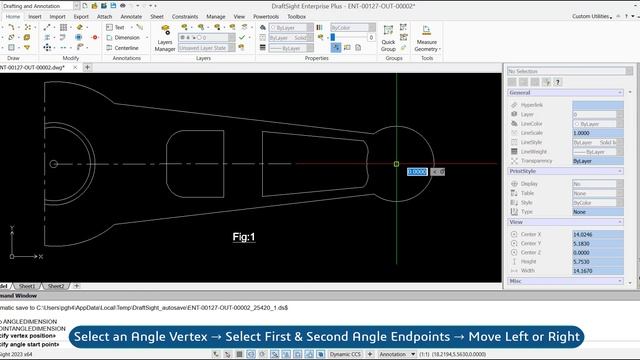Viewport: 640px width, 360px height.
Task: Select the Text annotation tool
Action: pyautogui.click(x=116, y=27)
